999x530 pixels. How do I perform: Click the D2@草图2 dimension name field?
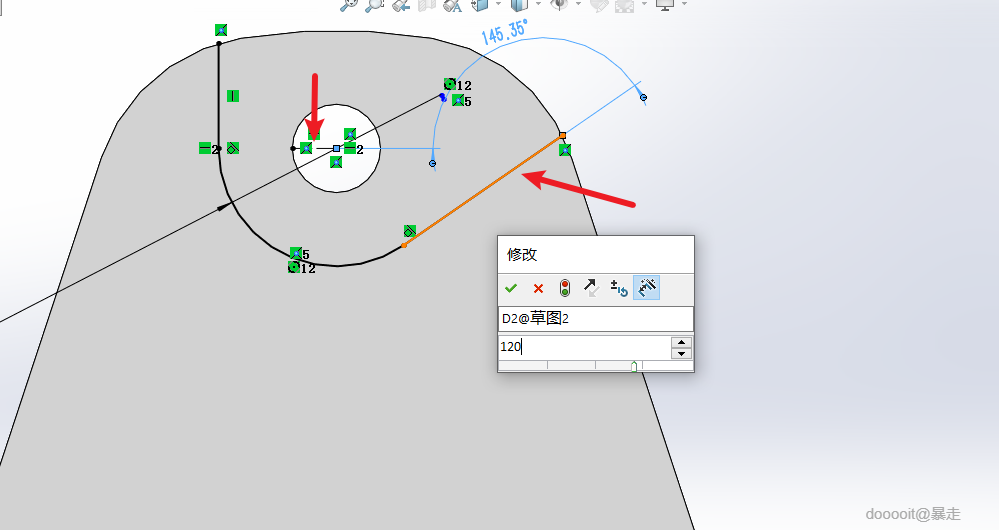click(x=596, y=319)
